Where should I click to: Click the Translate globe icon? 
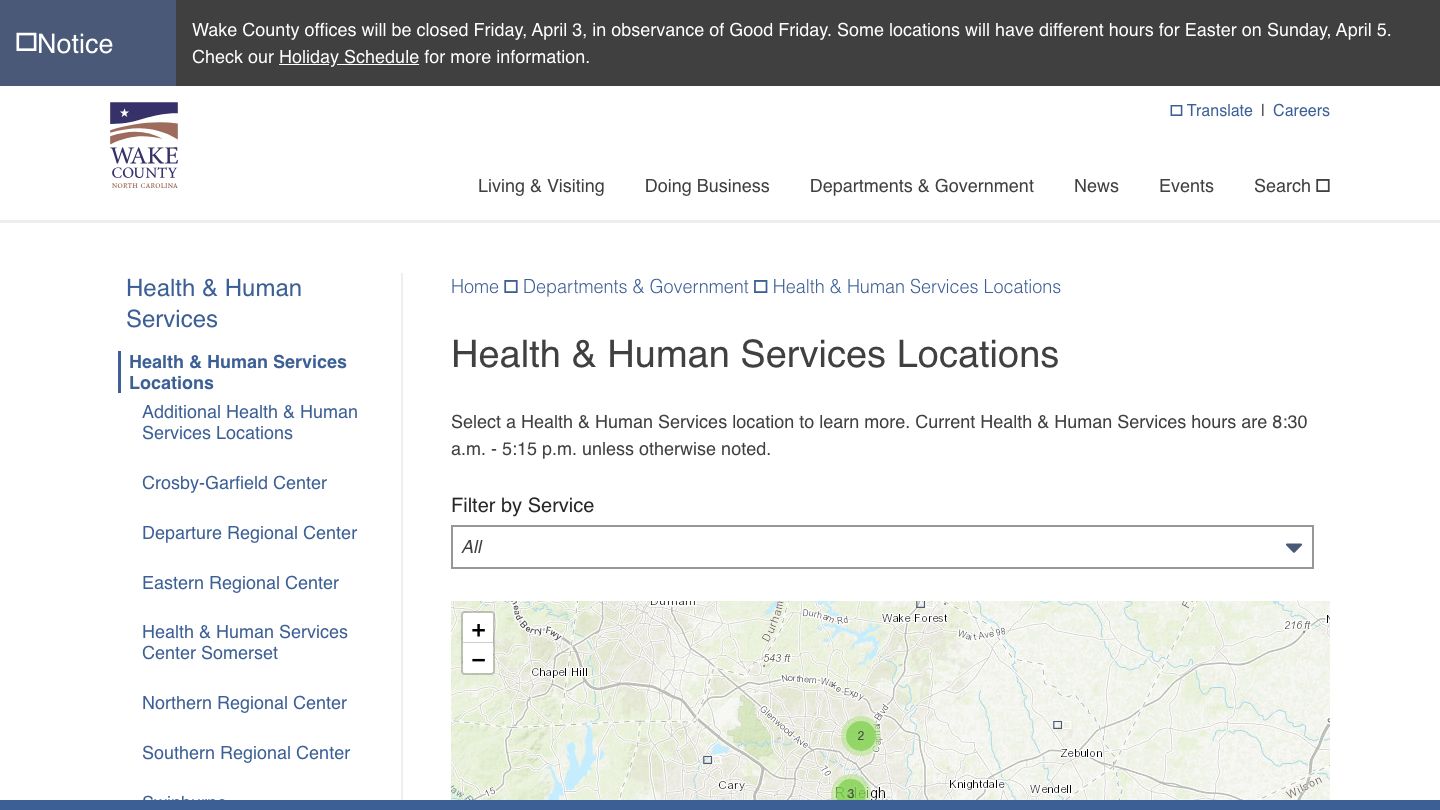(x=1176, y=110)
